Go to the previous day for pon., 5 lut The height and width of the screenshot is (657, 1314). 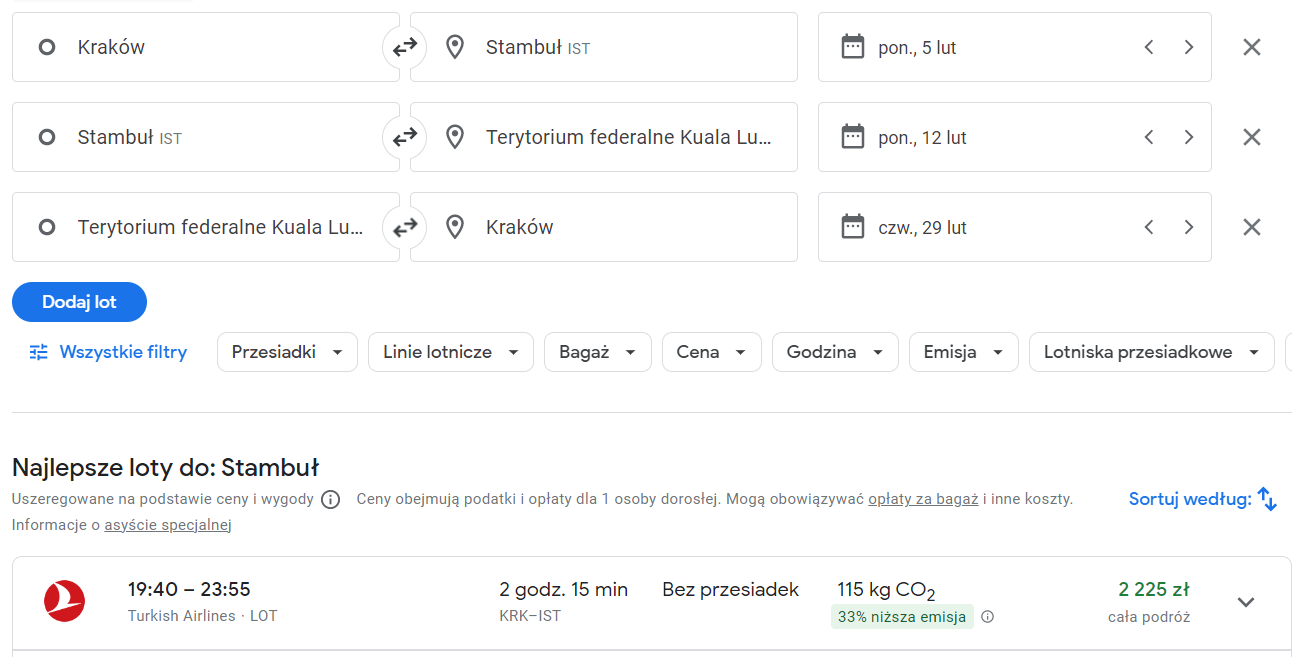coord(1149,47)
